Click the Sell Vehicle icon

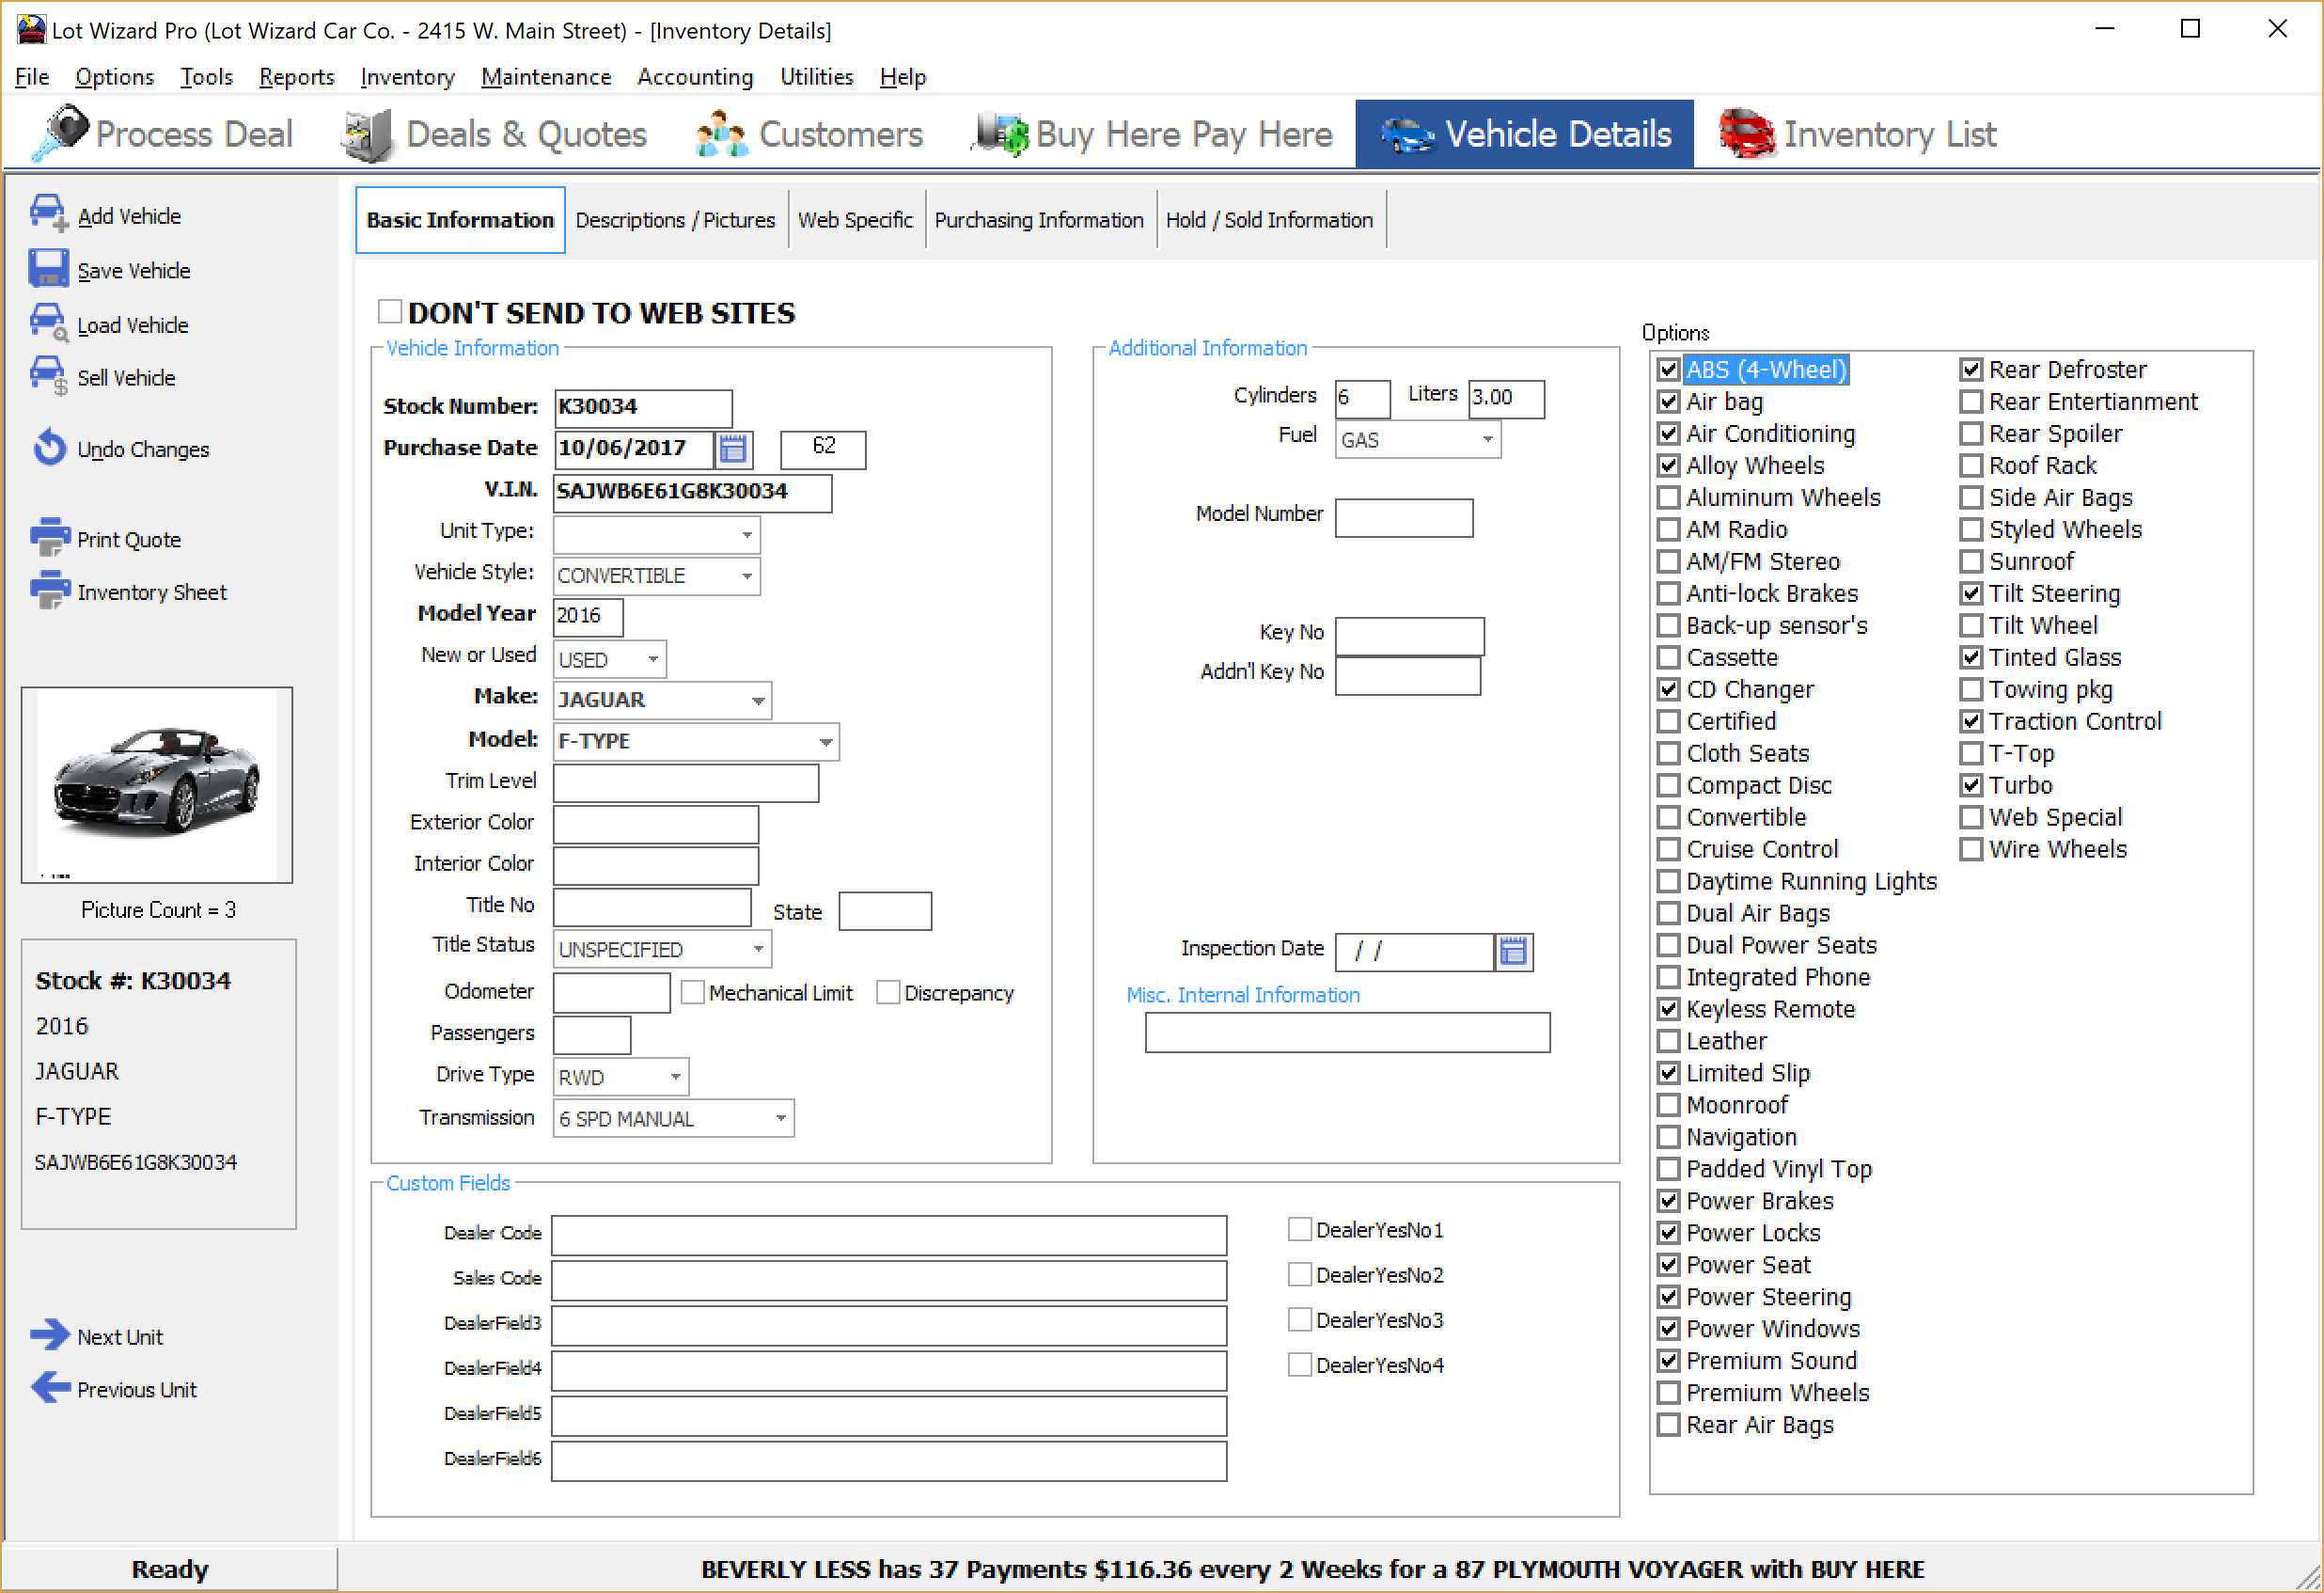coord(47,375)
